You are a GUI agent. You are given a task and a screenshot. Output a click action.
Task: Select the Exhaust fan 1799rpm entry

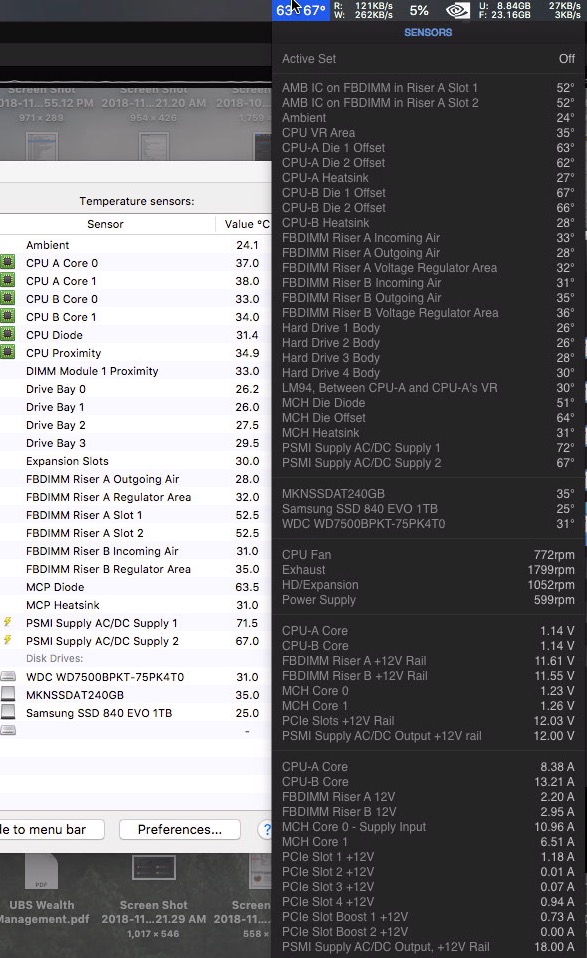(x=428, y=569)
